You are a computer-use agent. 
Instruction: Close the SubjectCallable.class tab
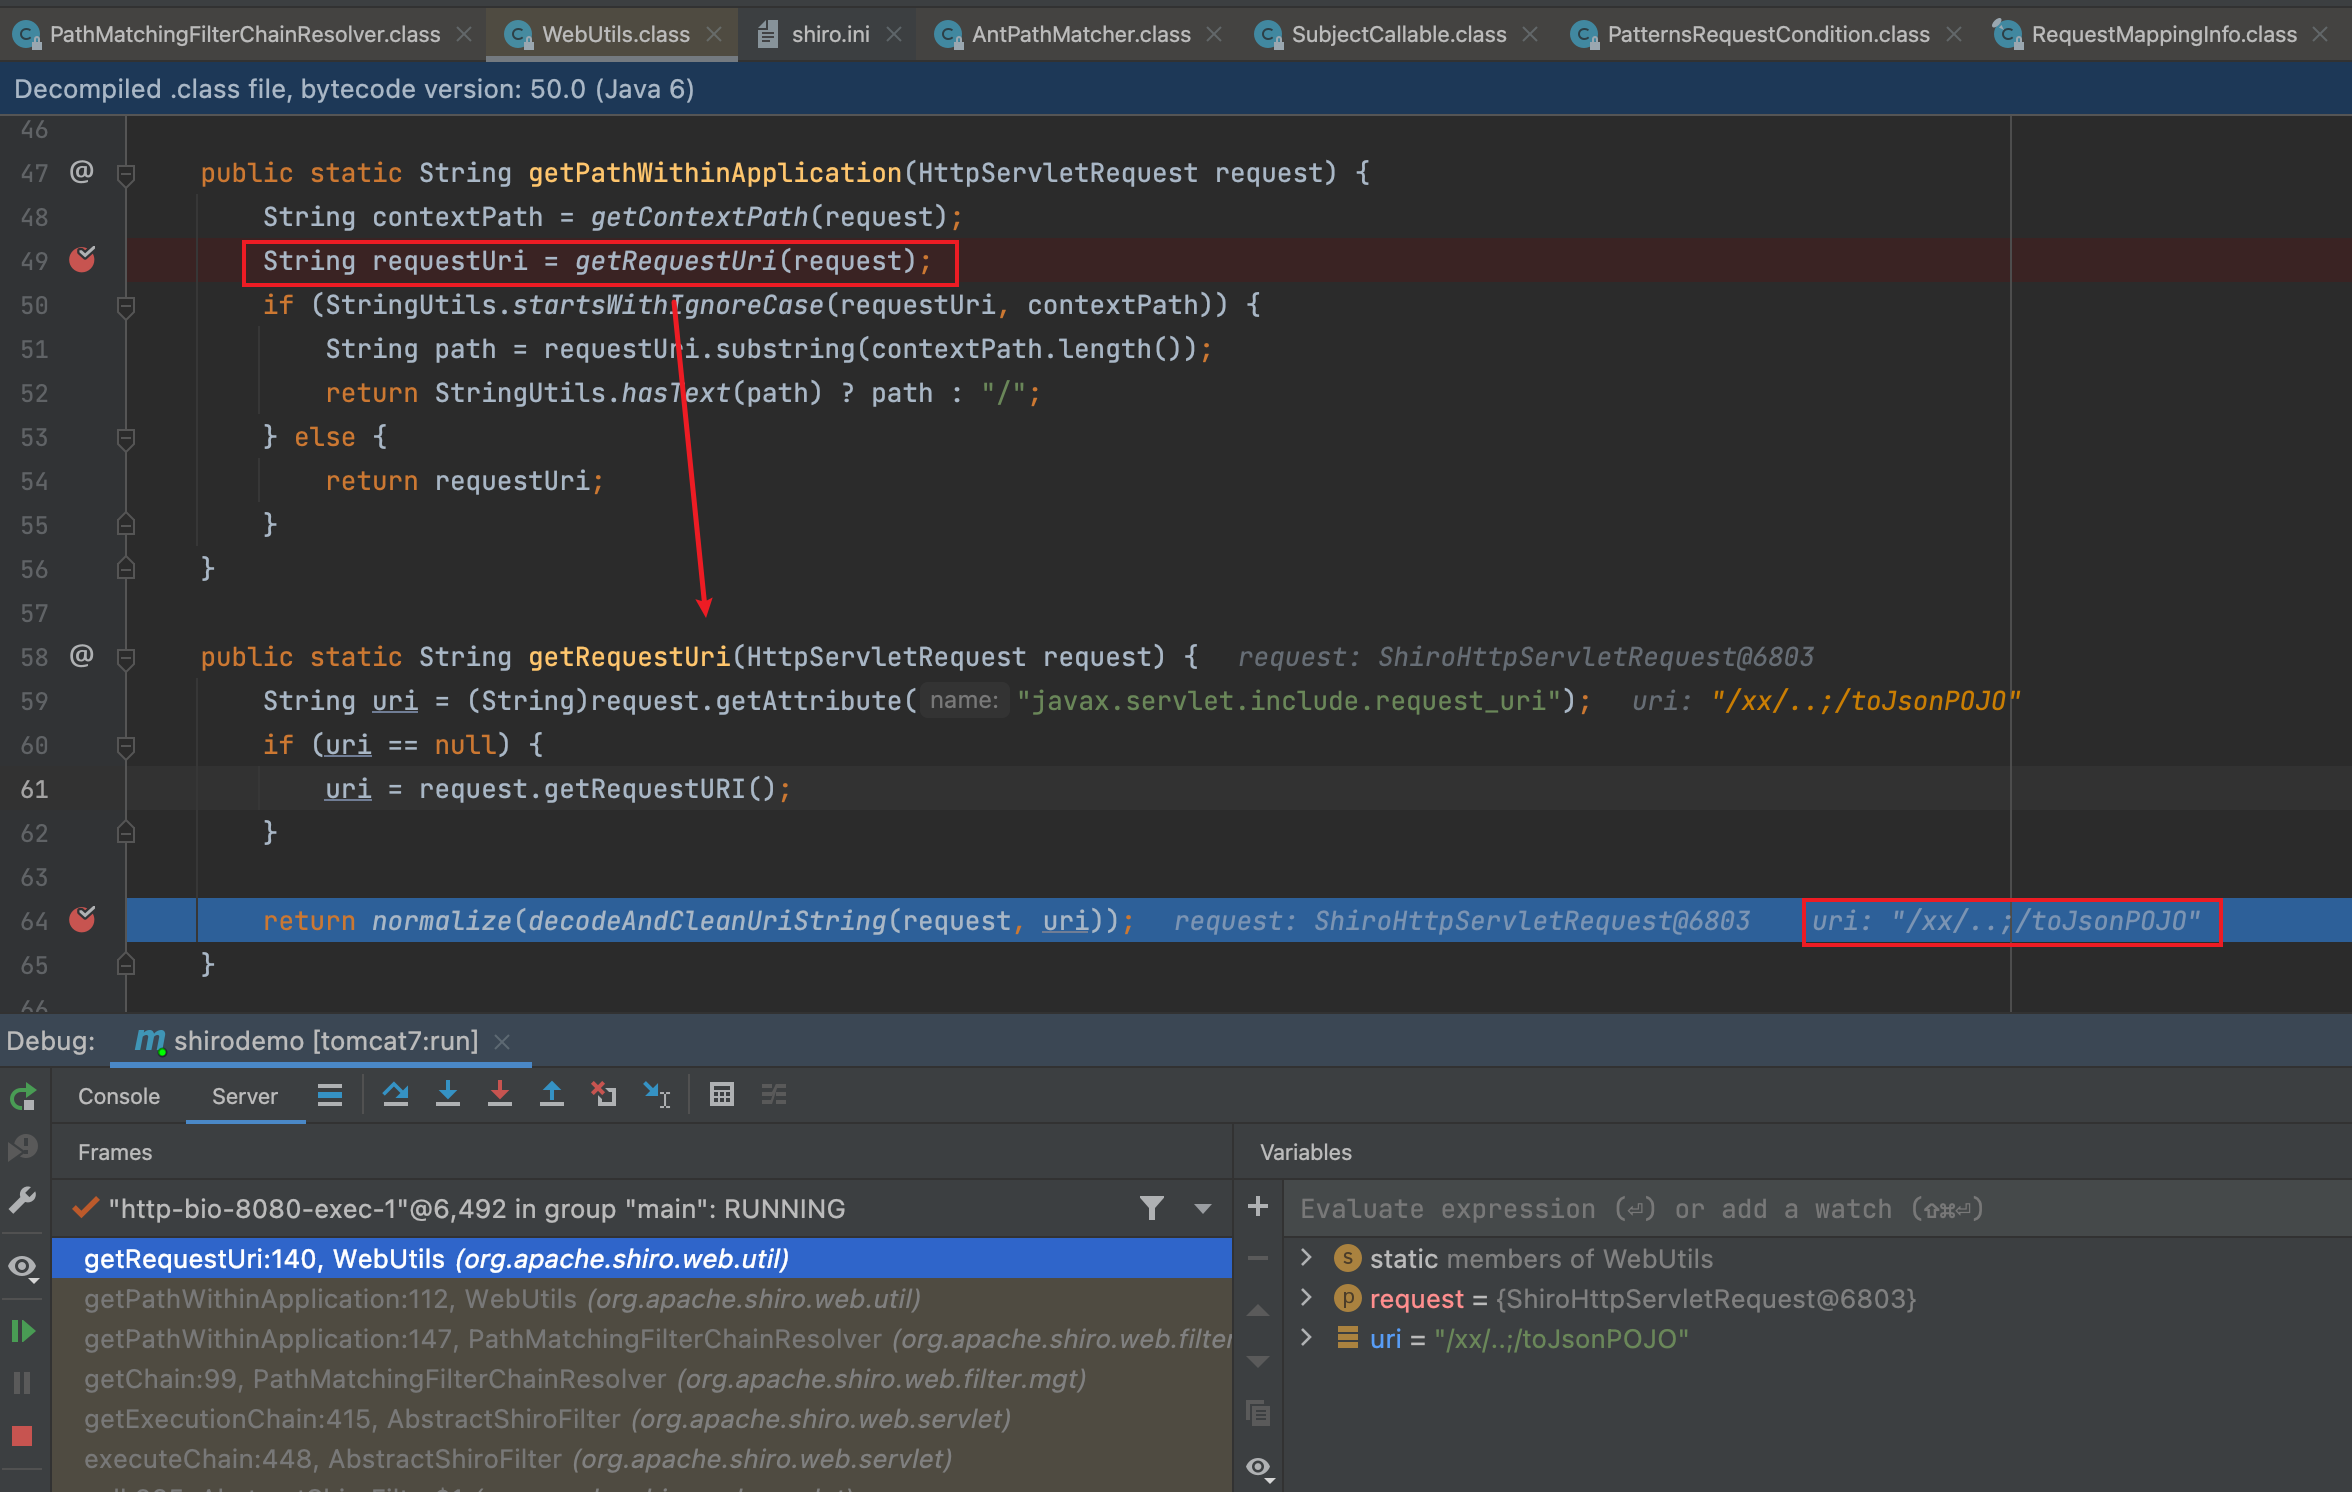pyautogui.click(x=1530, y=34)
